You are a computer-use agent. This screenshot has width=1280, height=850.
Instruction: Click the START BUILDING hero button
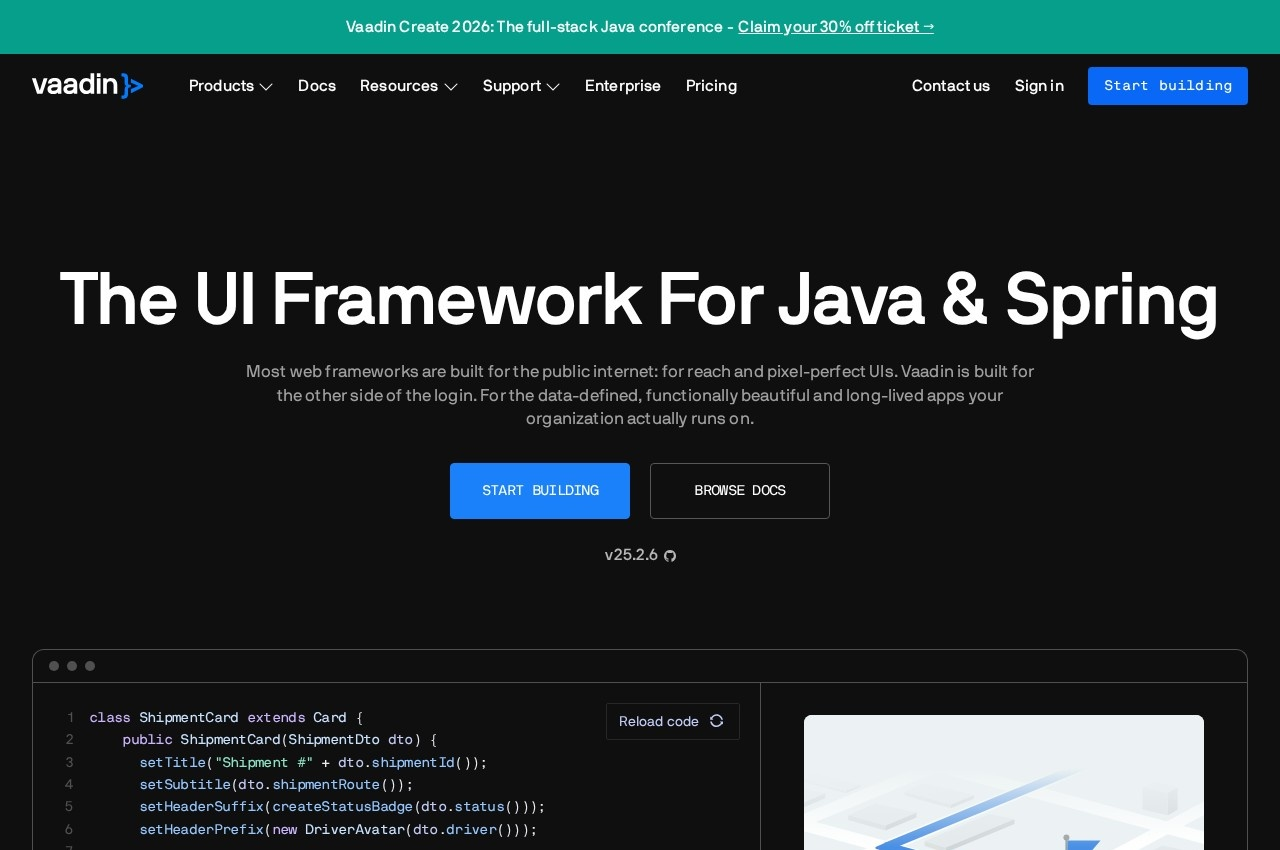coord(540,491)
